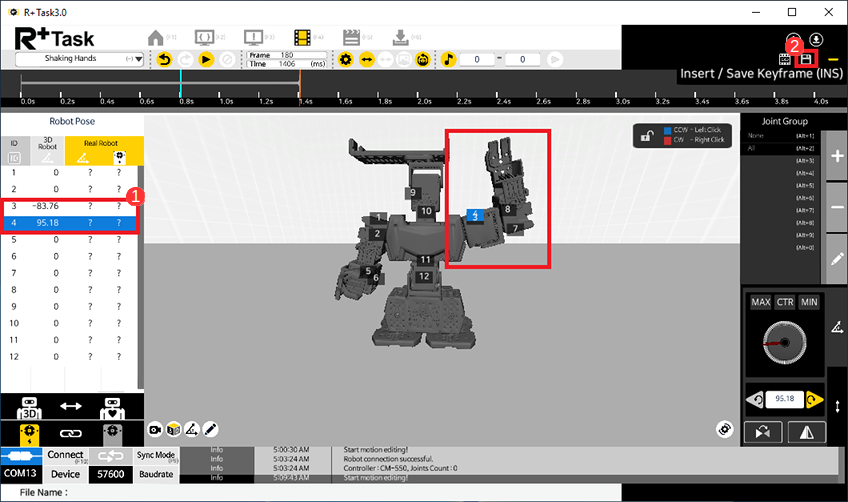
Task: Click the yellow gear settings icon
Action: click(346, 59)
